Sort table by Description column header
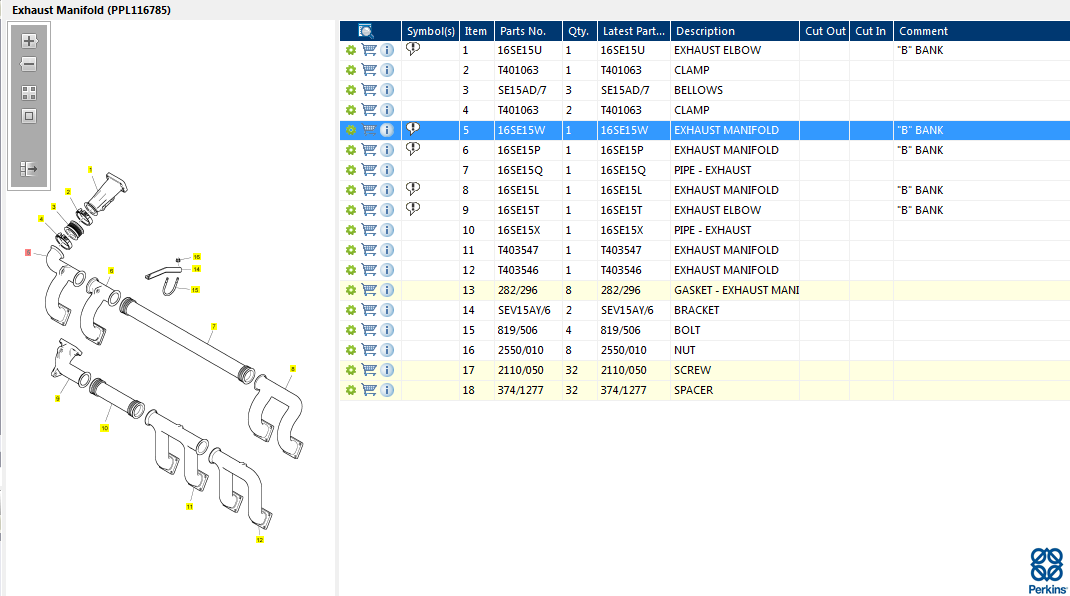This screenshot has width=1070, height=596. coord(705,31)
